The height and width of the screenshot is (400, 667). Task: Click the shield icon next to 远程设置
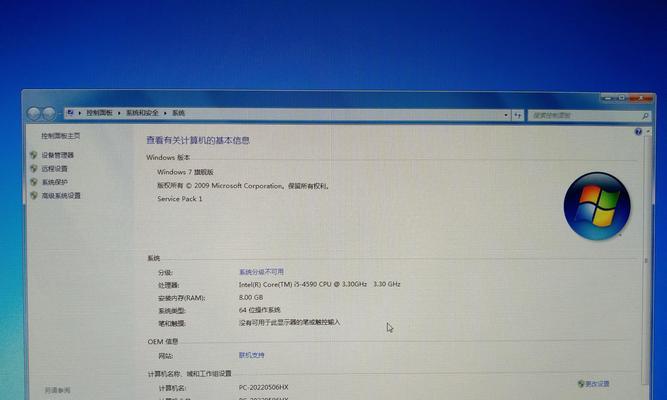click(33, 169)
